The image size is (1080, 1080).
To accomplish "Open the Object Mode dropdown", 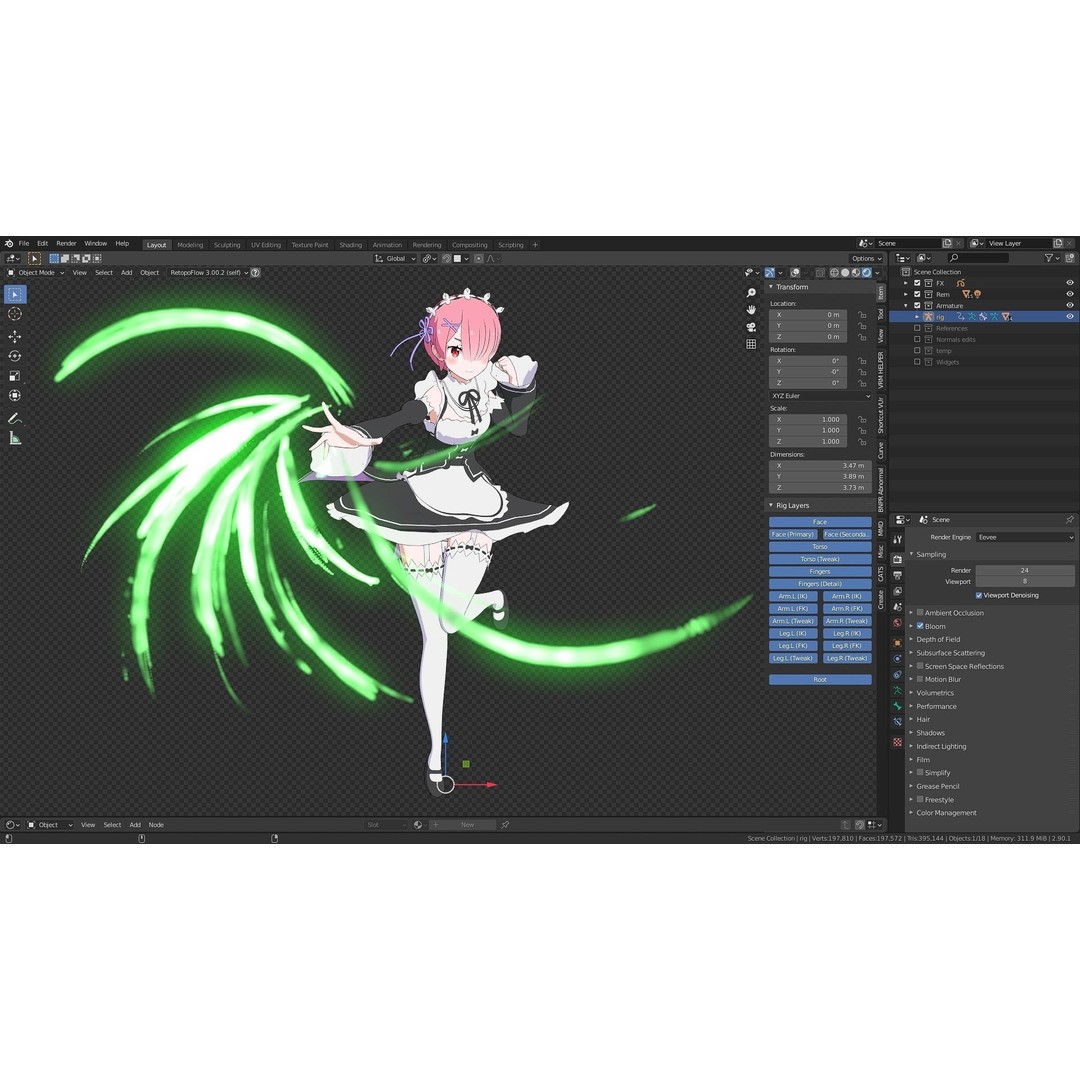I will pos(35,273).
